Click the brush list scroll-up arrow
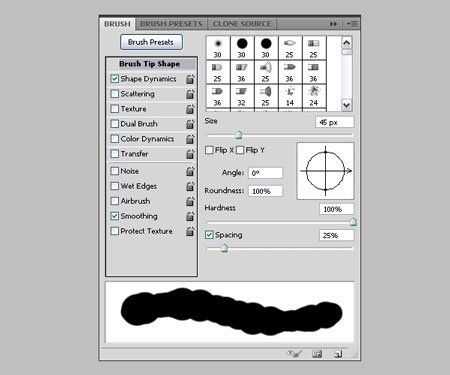The width and height of the screenshot is (450, 375). [x=347, y=43]
